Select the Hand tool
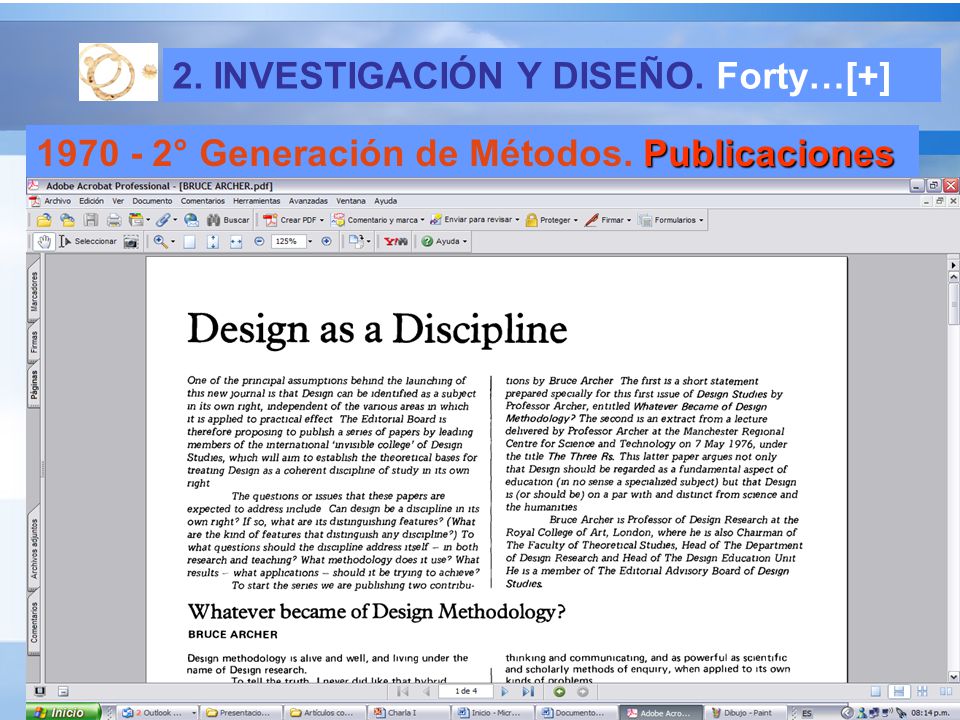This screenshot has height=720, width=960. tap(43, 241)
